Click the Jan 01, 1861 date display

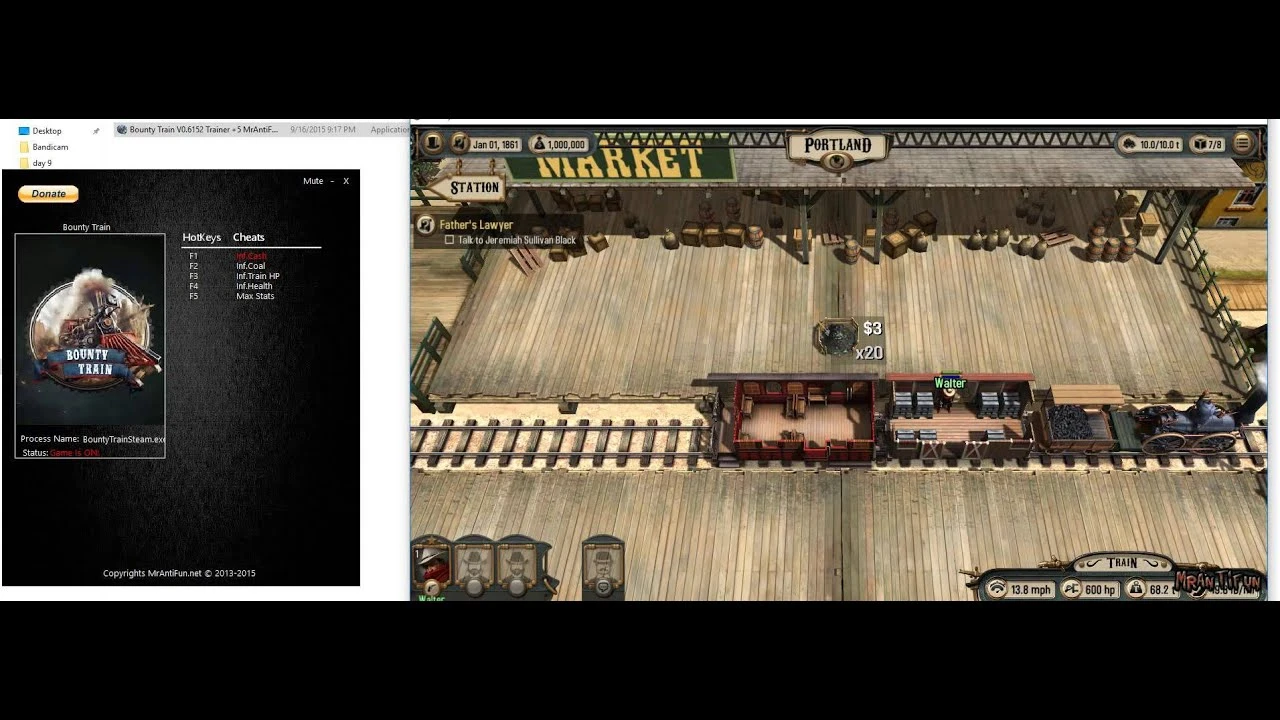[x=496, y=145]
